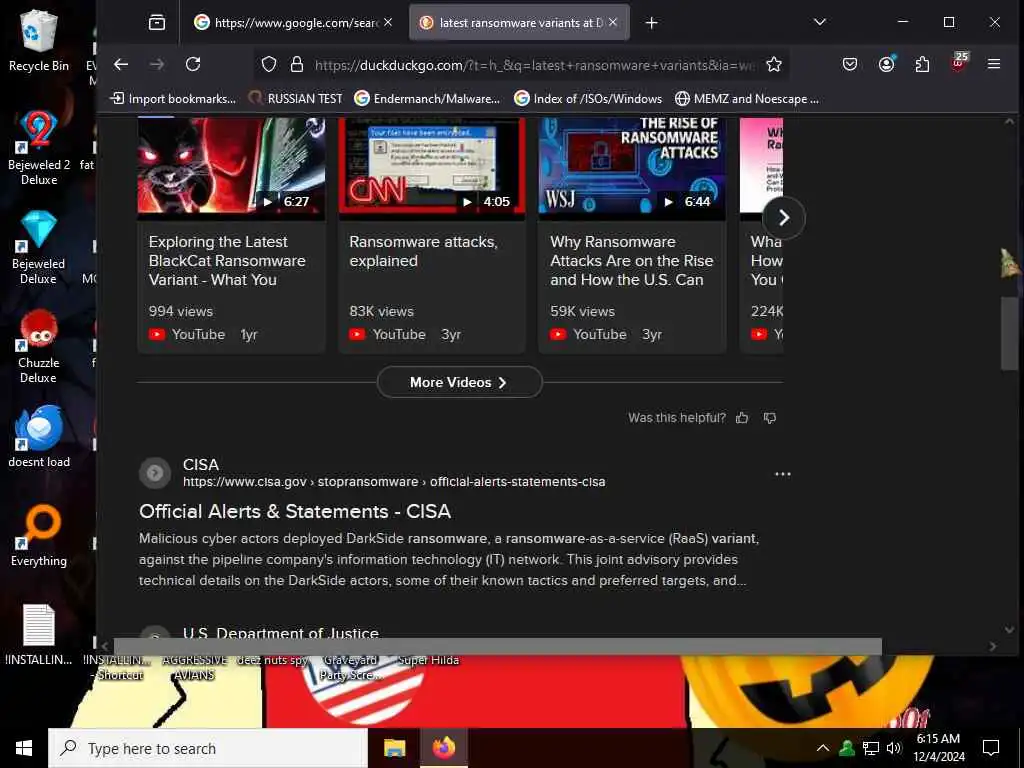Open the MEMZ and Noescape bookmark
Screen dimensions: 1024x768
tap(747, 99)
